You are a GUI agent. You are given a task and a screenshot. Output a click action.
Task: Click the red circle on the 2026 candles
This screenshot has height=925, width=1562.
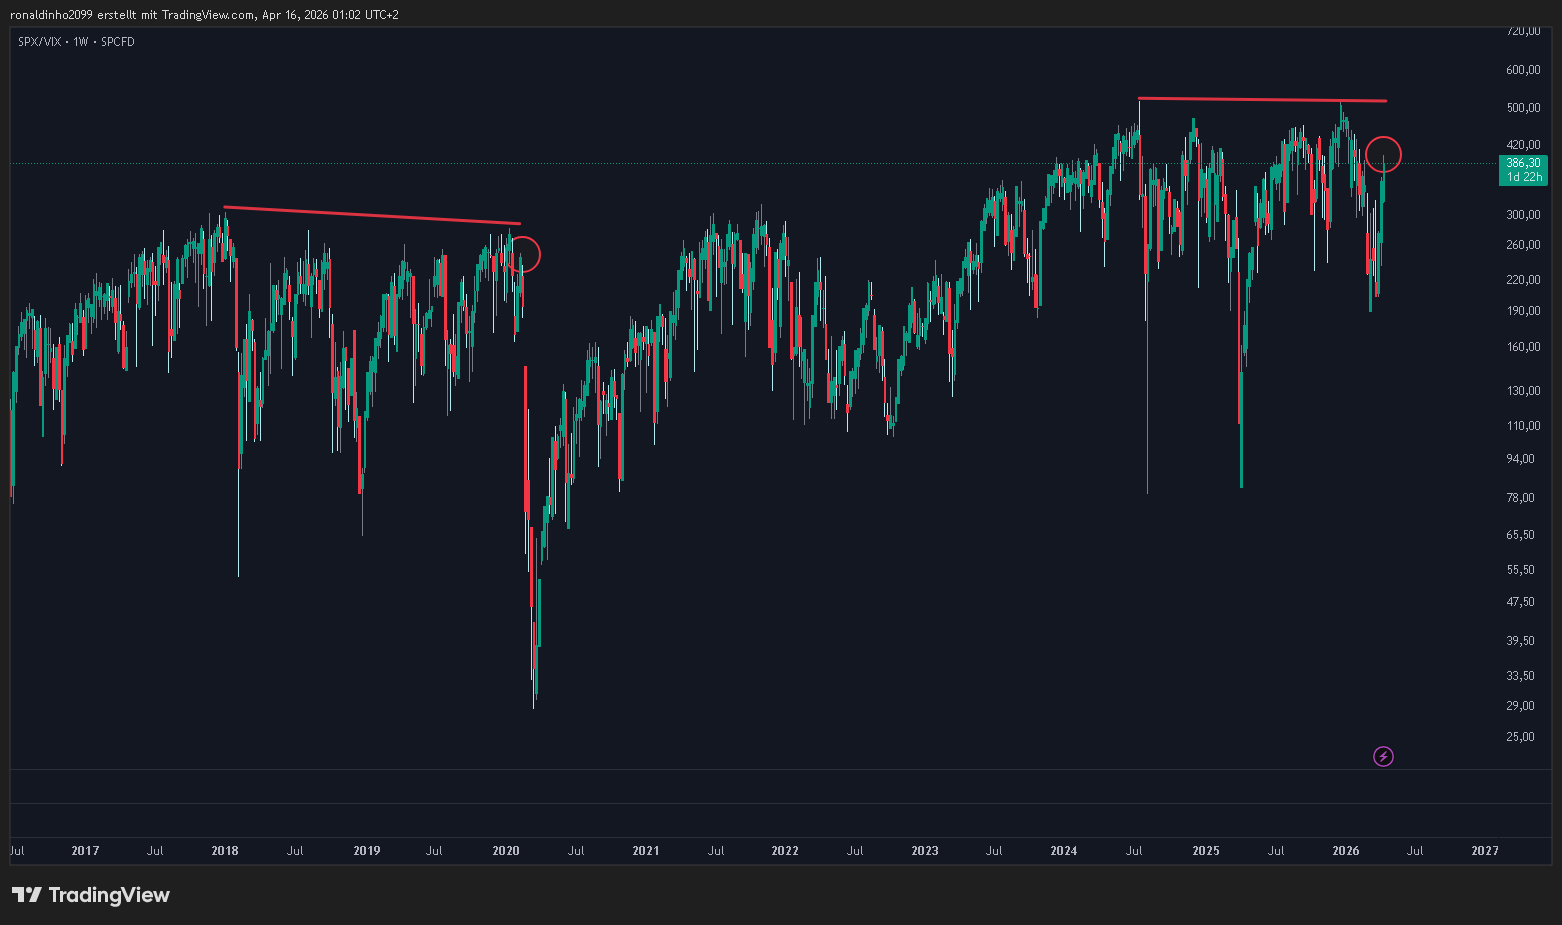[1384, 154]
